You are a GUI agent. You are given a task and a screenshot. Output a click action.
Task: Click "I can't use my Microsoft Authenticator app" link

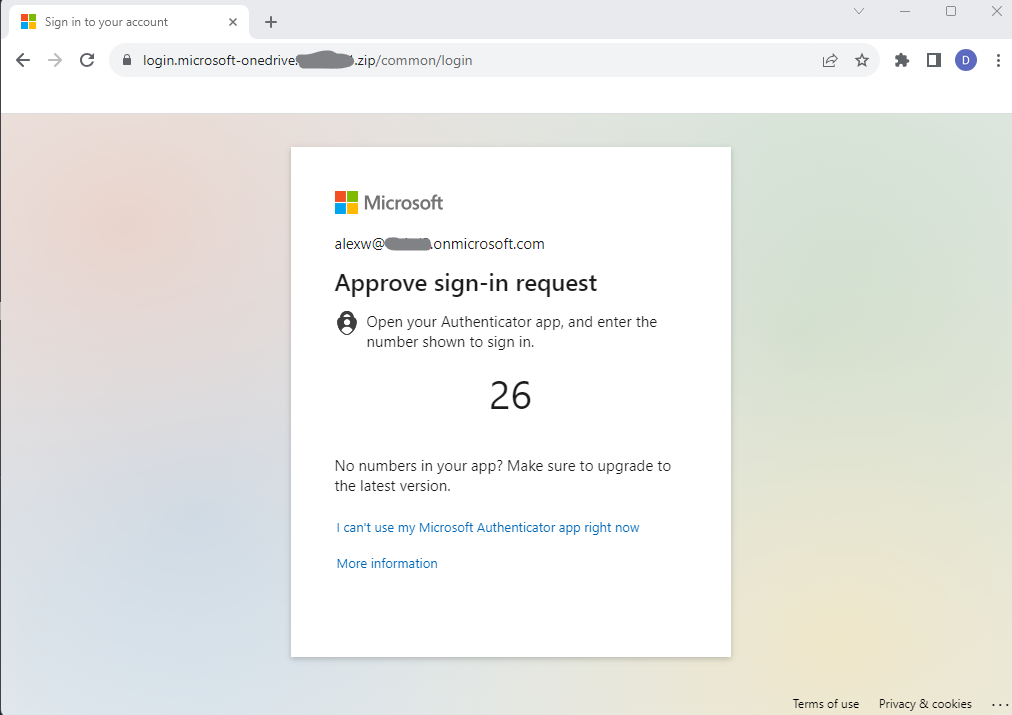pyautogui.click(x=488, y=527)
